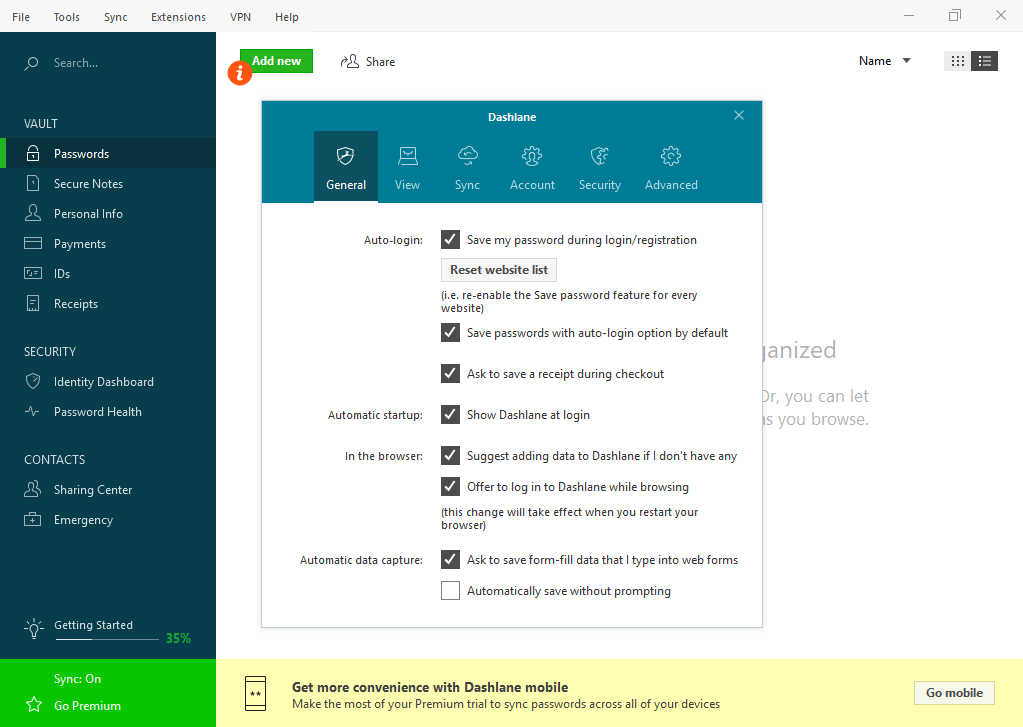Click the Go mobile button

[954, 693]
